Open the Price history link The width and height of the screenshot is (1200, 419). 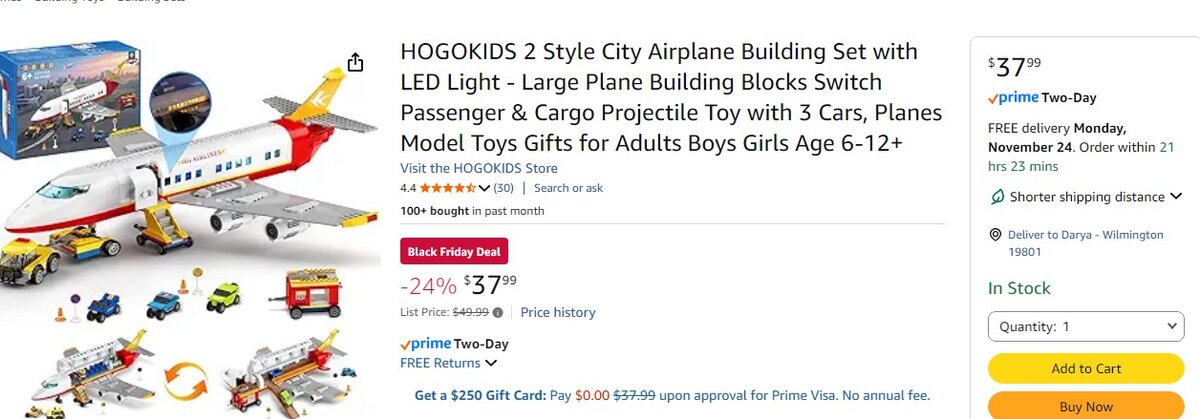(x=557, y=312)
